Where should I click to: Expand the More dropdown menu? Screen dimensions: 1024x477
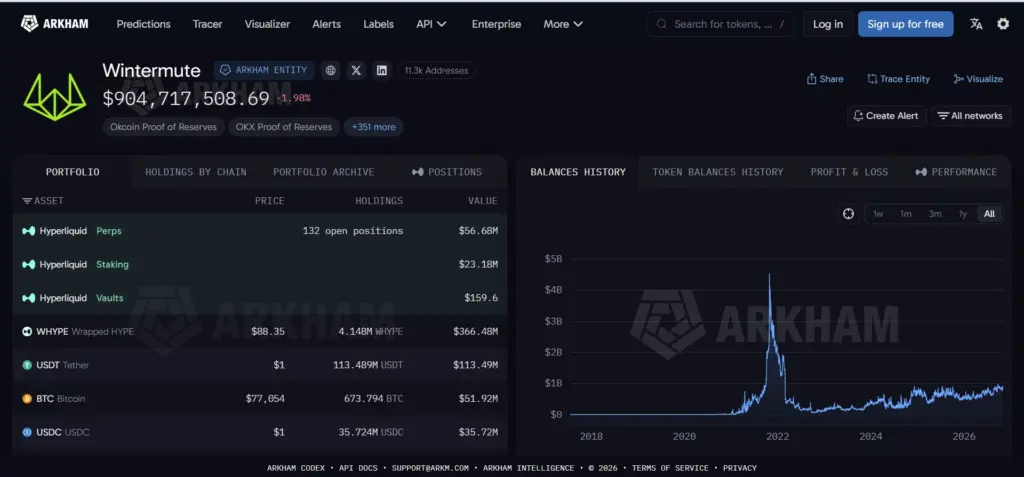click(563, 24)
